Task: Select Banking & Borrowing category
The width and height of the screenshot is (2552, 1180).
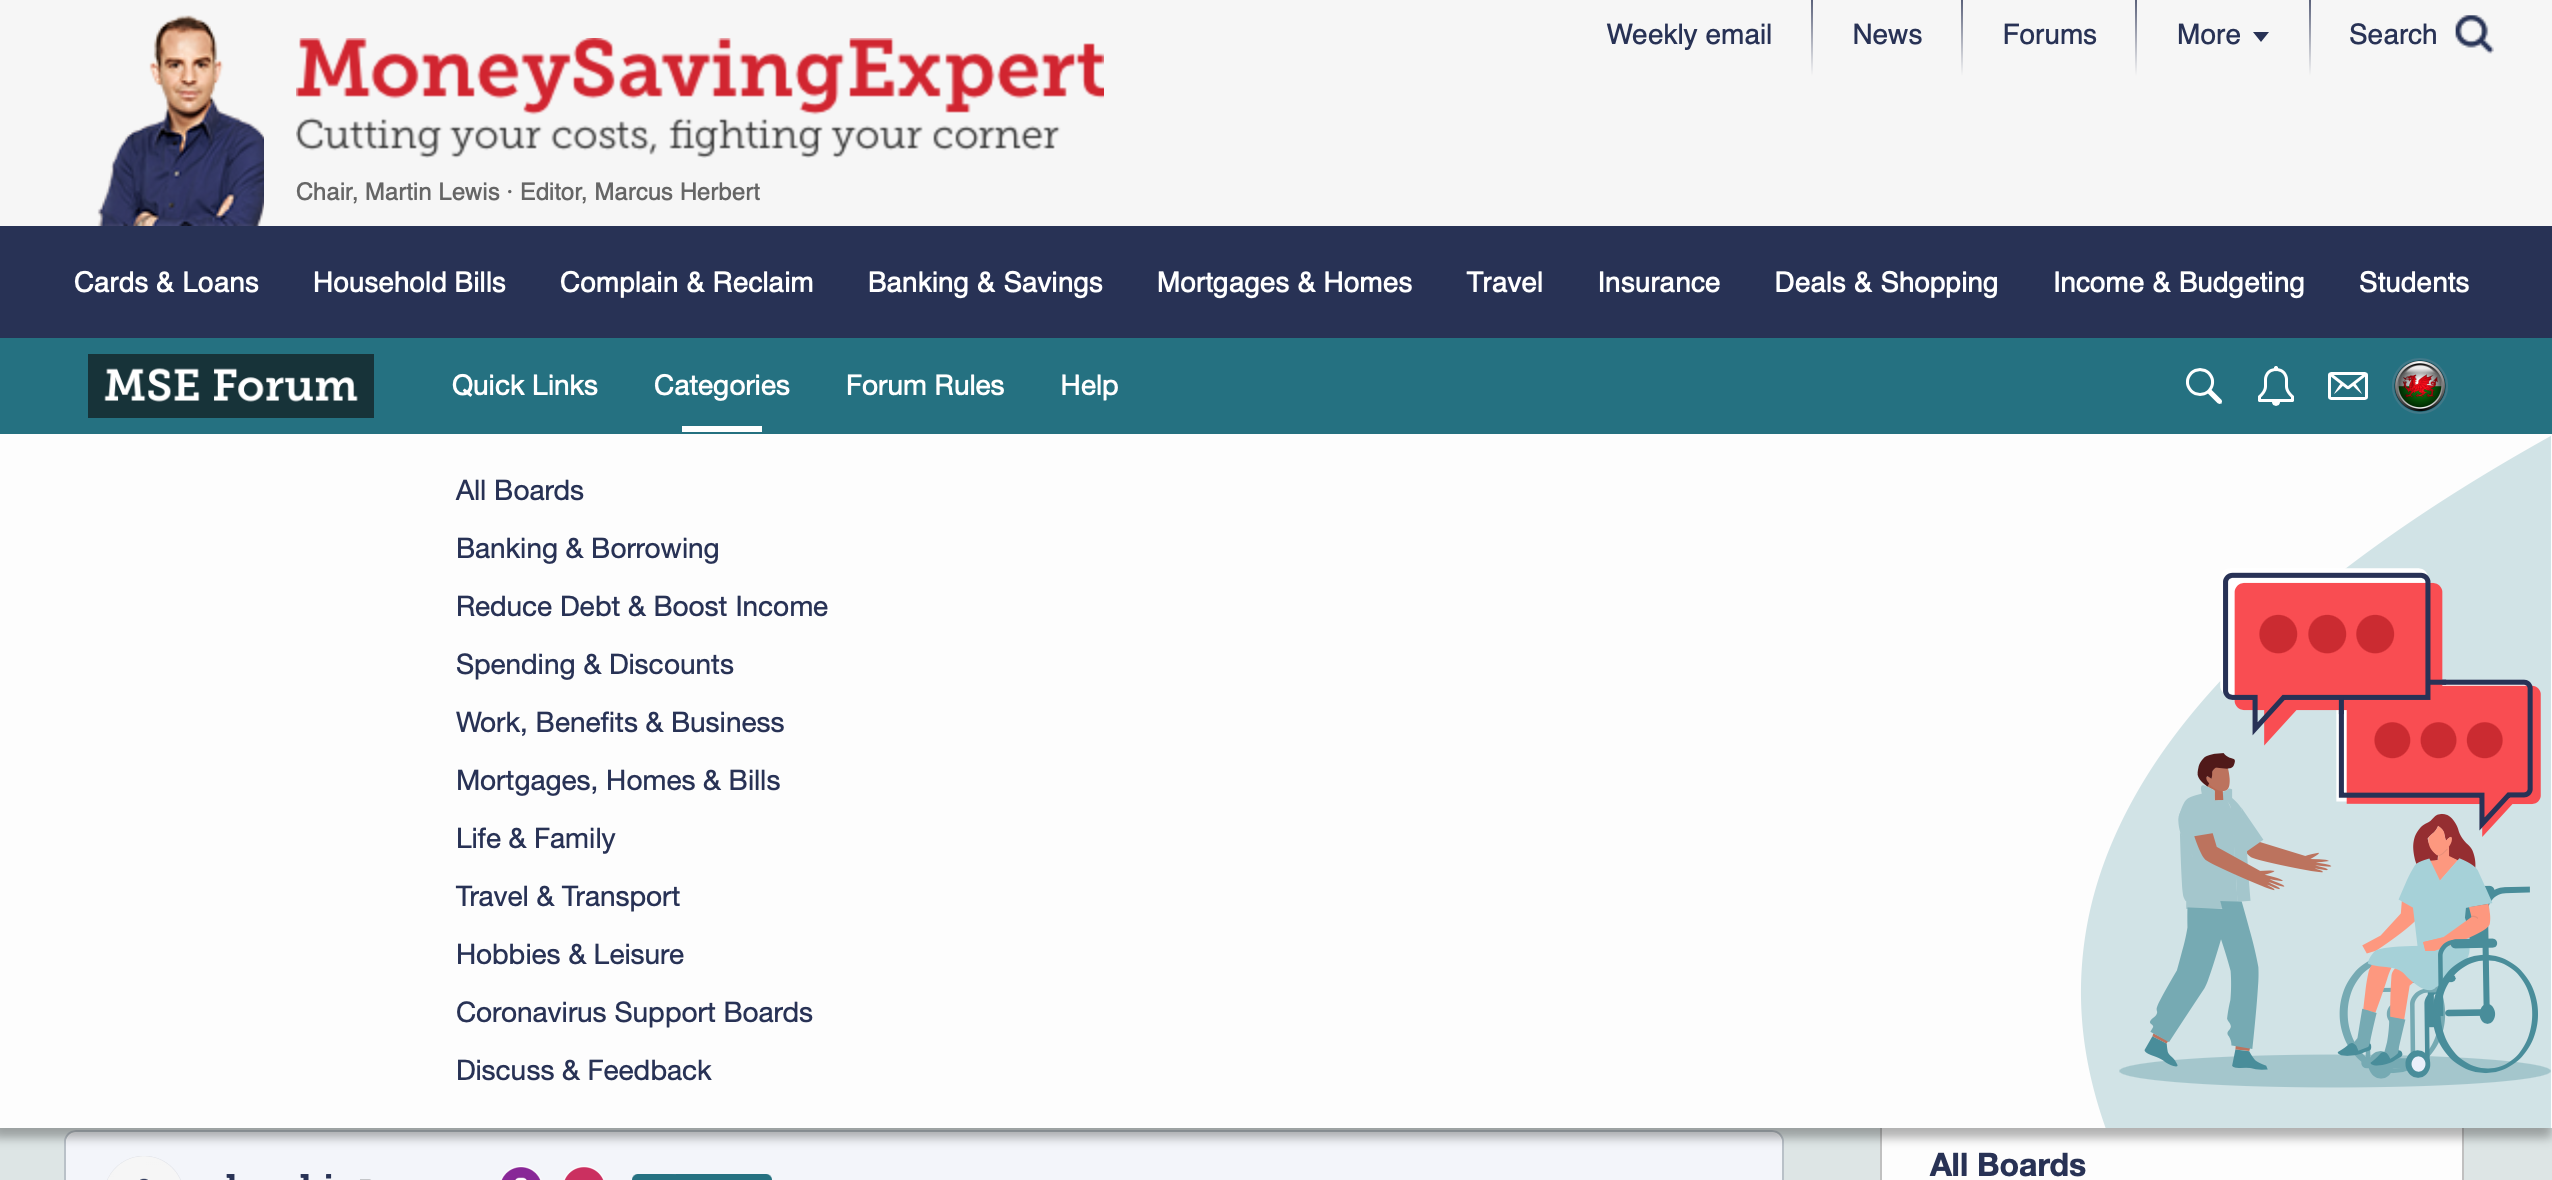Action: click(x=587, y=549)
